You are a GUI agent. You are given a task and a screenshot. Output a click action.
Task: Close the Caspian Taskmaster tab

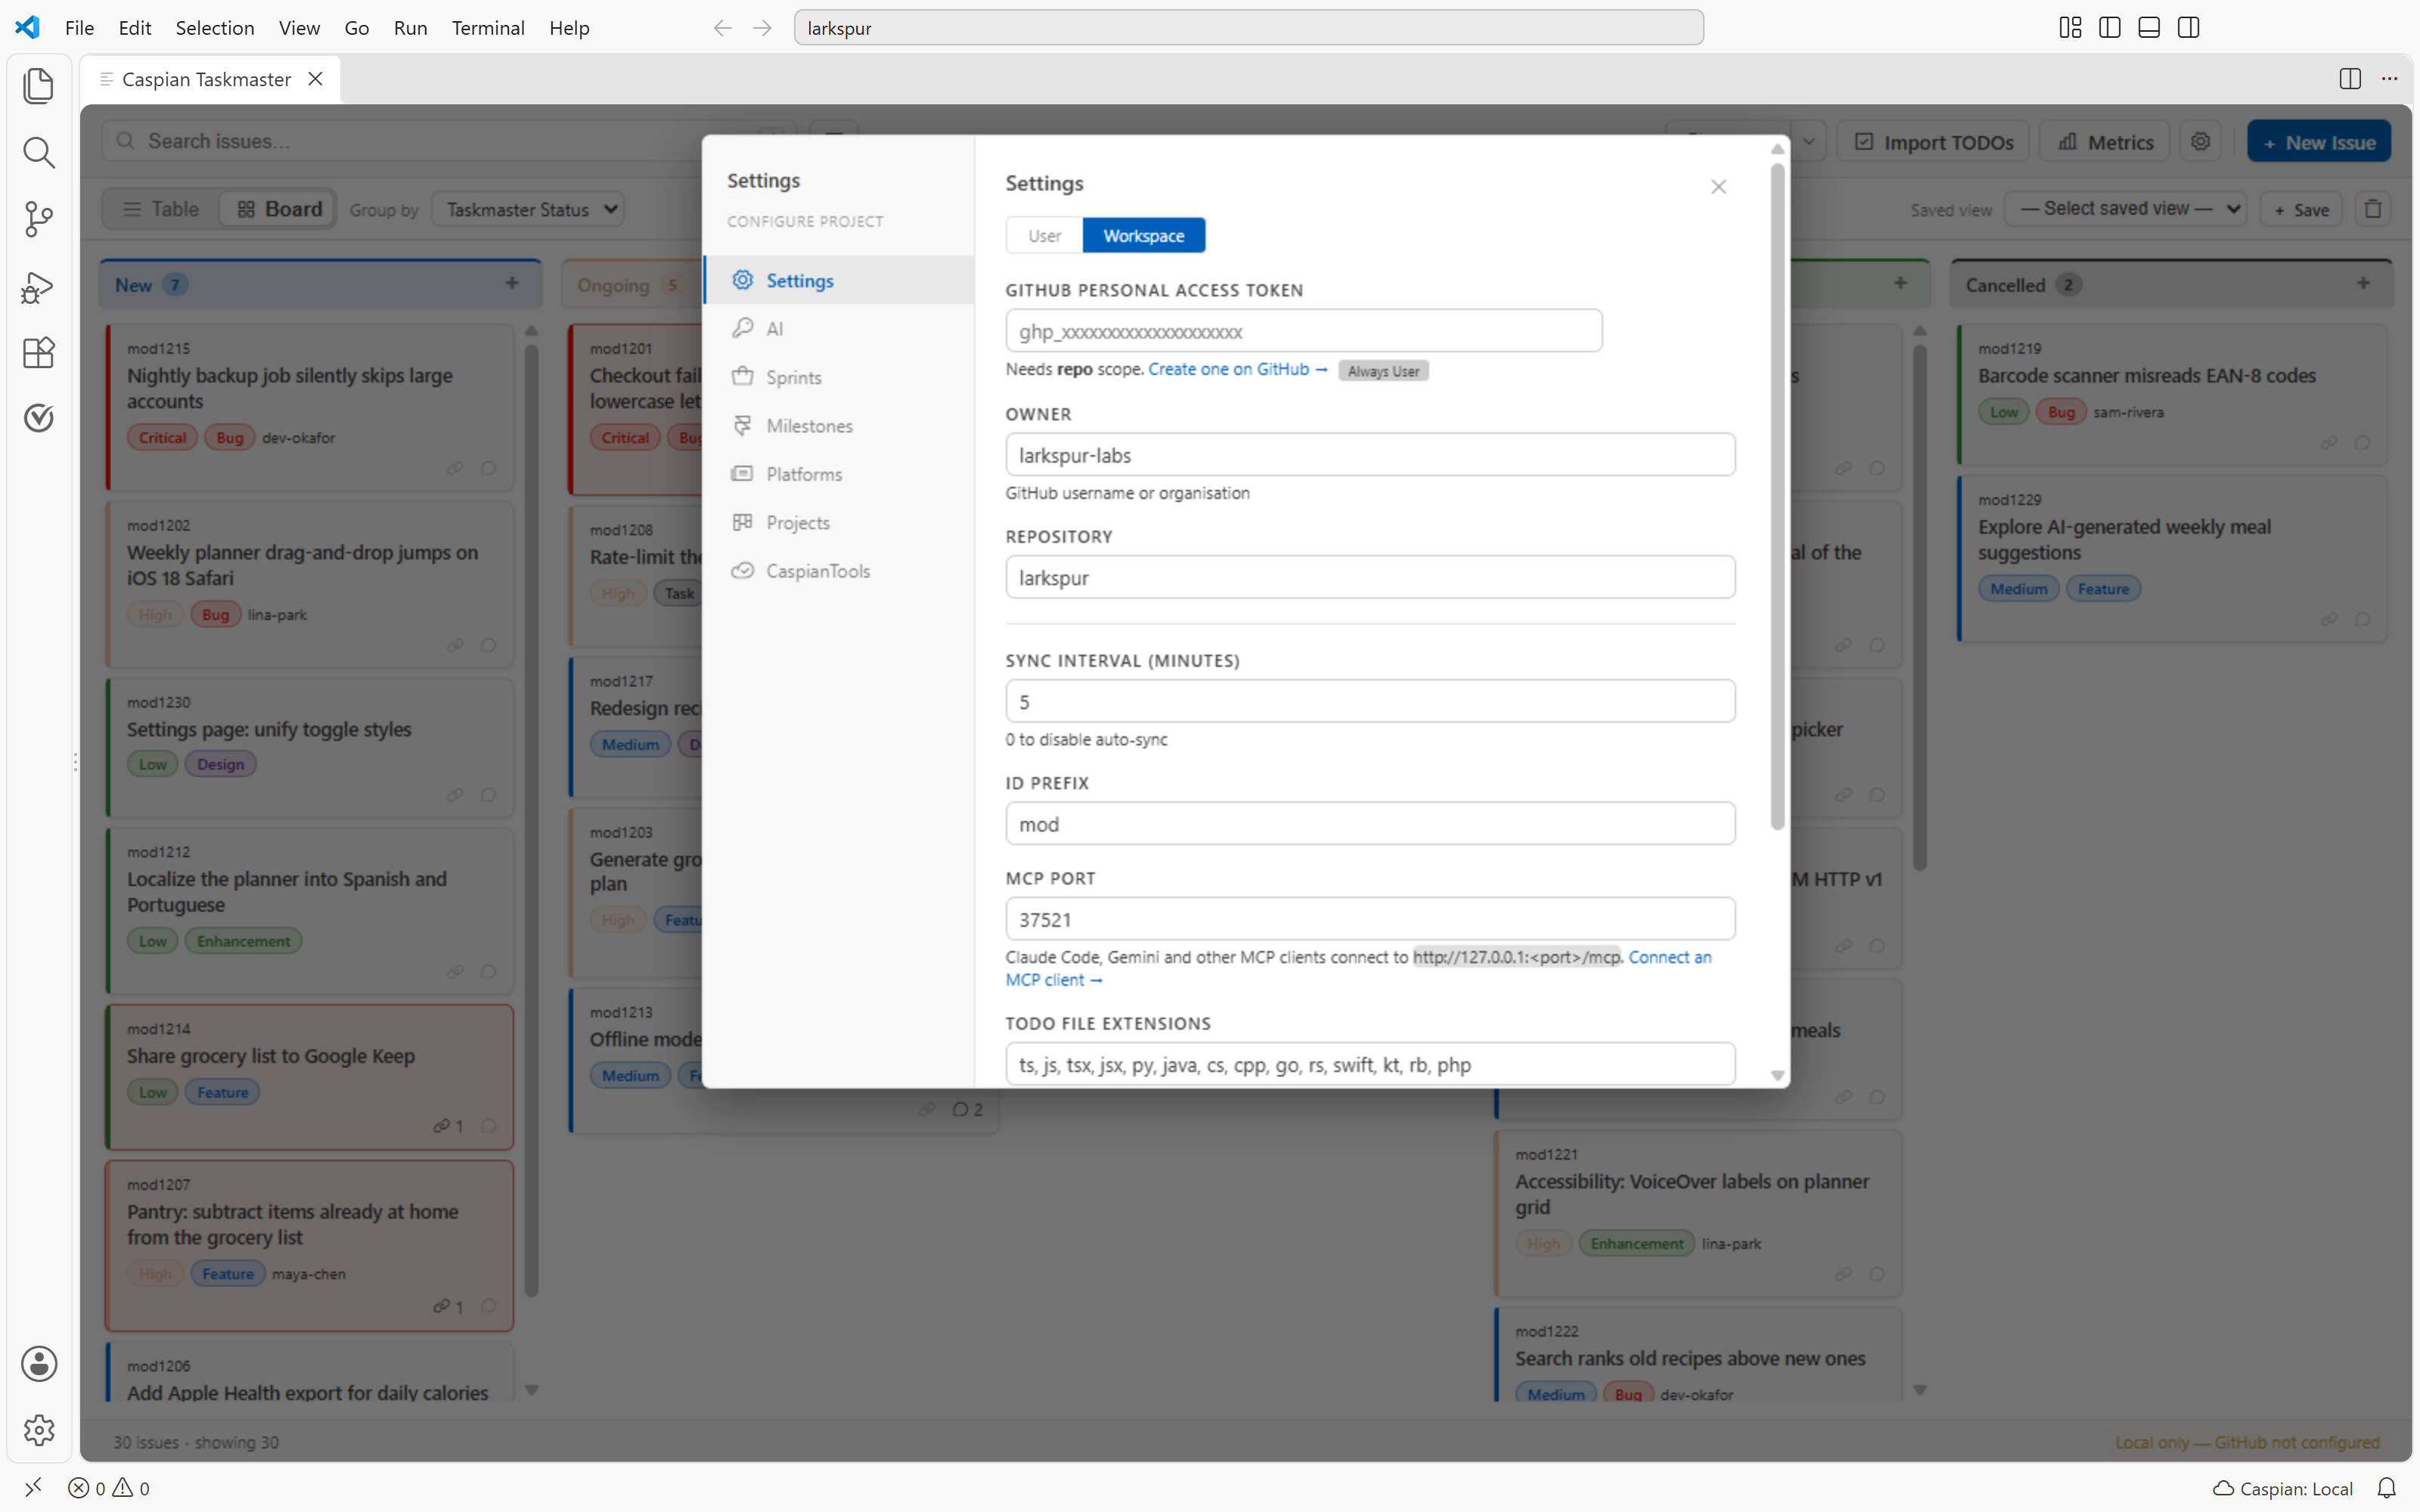(315, 79)
